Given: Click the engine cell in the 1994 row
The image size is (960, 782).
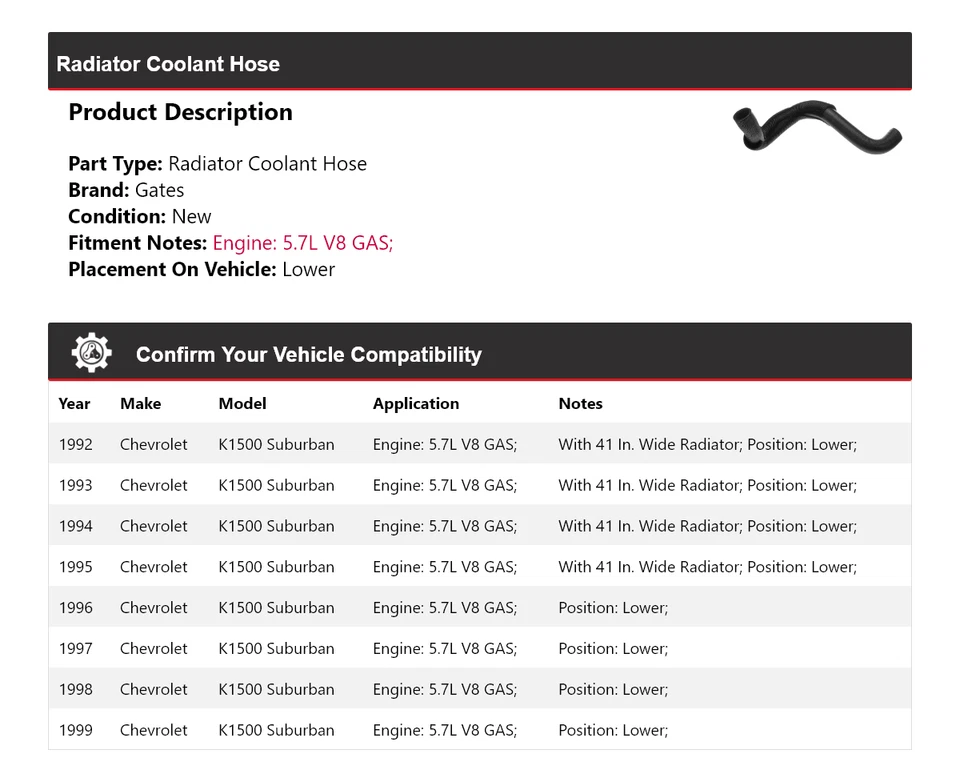Looking at the screenshot, I should (x=445, y=526).
